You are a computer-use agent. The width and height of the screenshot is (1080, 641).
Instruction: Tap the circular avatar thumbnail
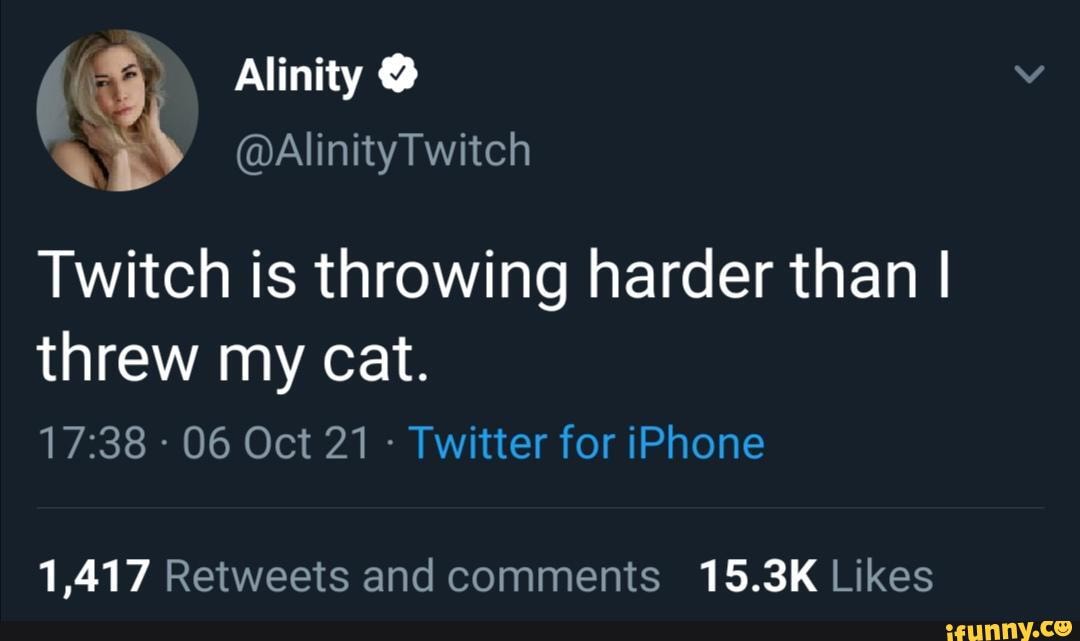tap(118, 110)
